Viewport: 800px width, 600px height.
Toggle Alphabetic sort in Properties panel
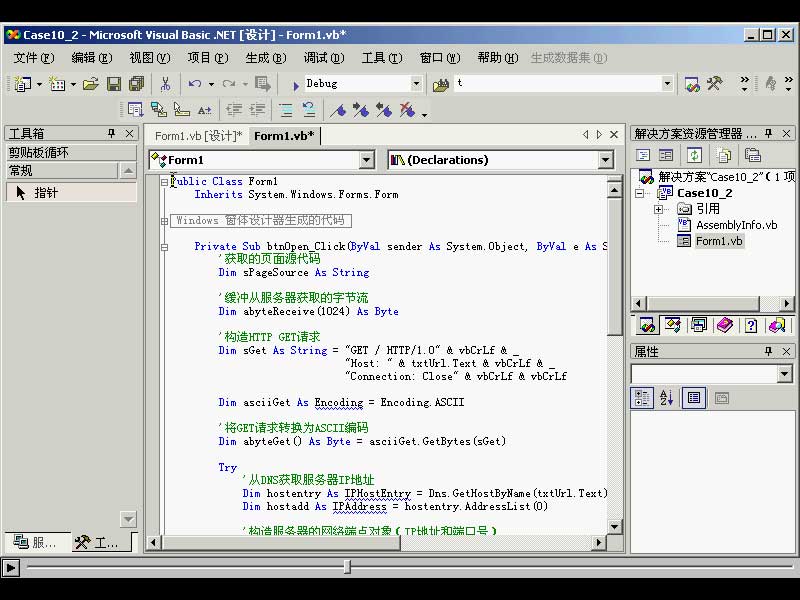pyautogui.click(x=666, y=398)
